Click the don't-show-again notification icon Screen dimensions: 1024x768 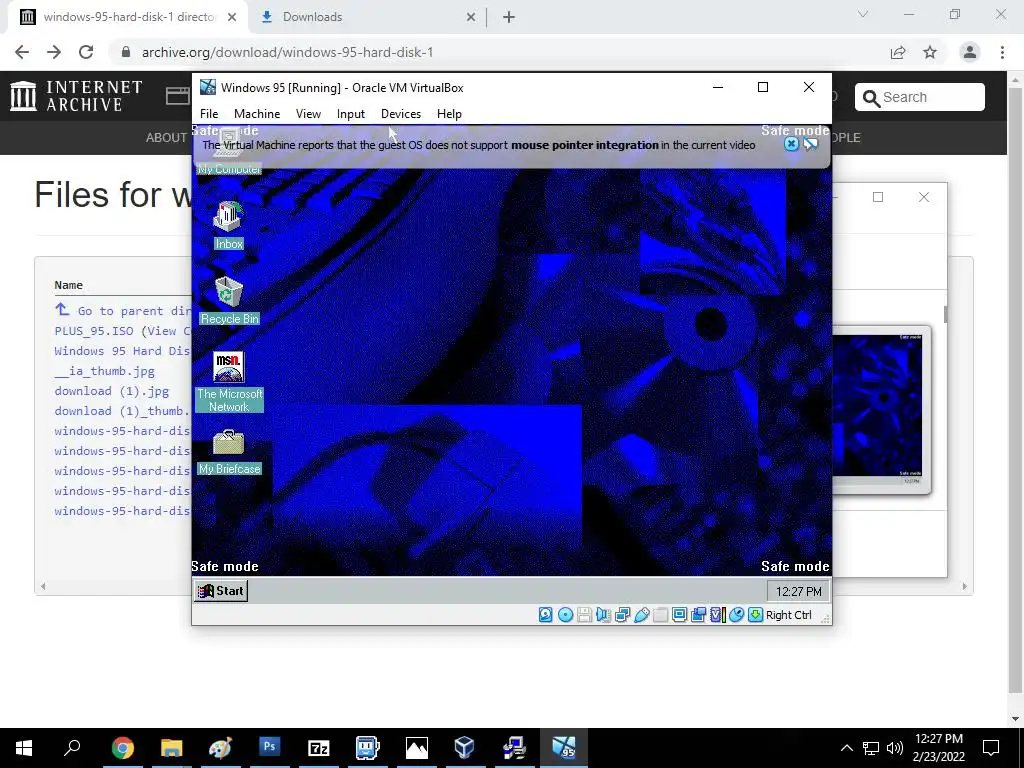810,144
